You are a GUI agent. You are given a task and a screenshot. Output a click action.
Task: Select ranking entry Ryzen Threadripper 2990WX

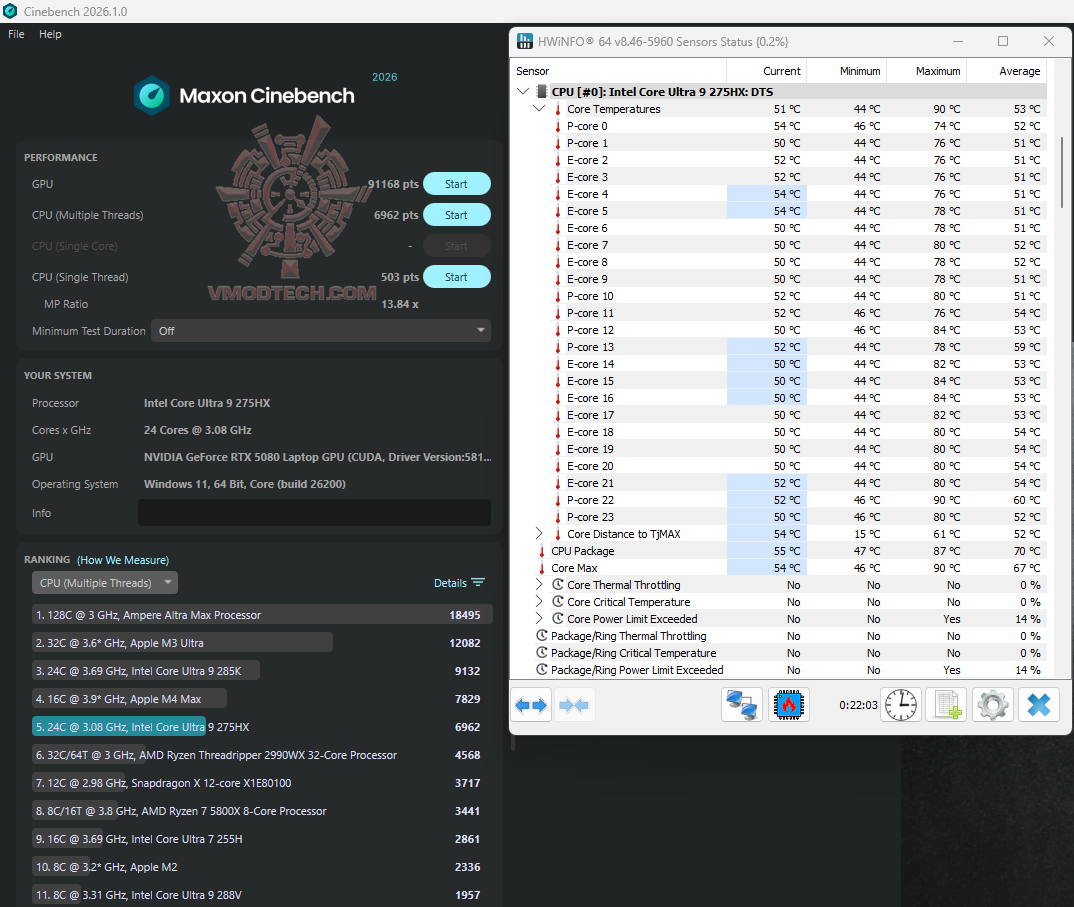(262, 755)
